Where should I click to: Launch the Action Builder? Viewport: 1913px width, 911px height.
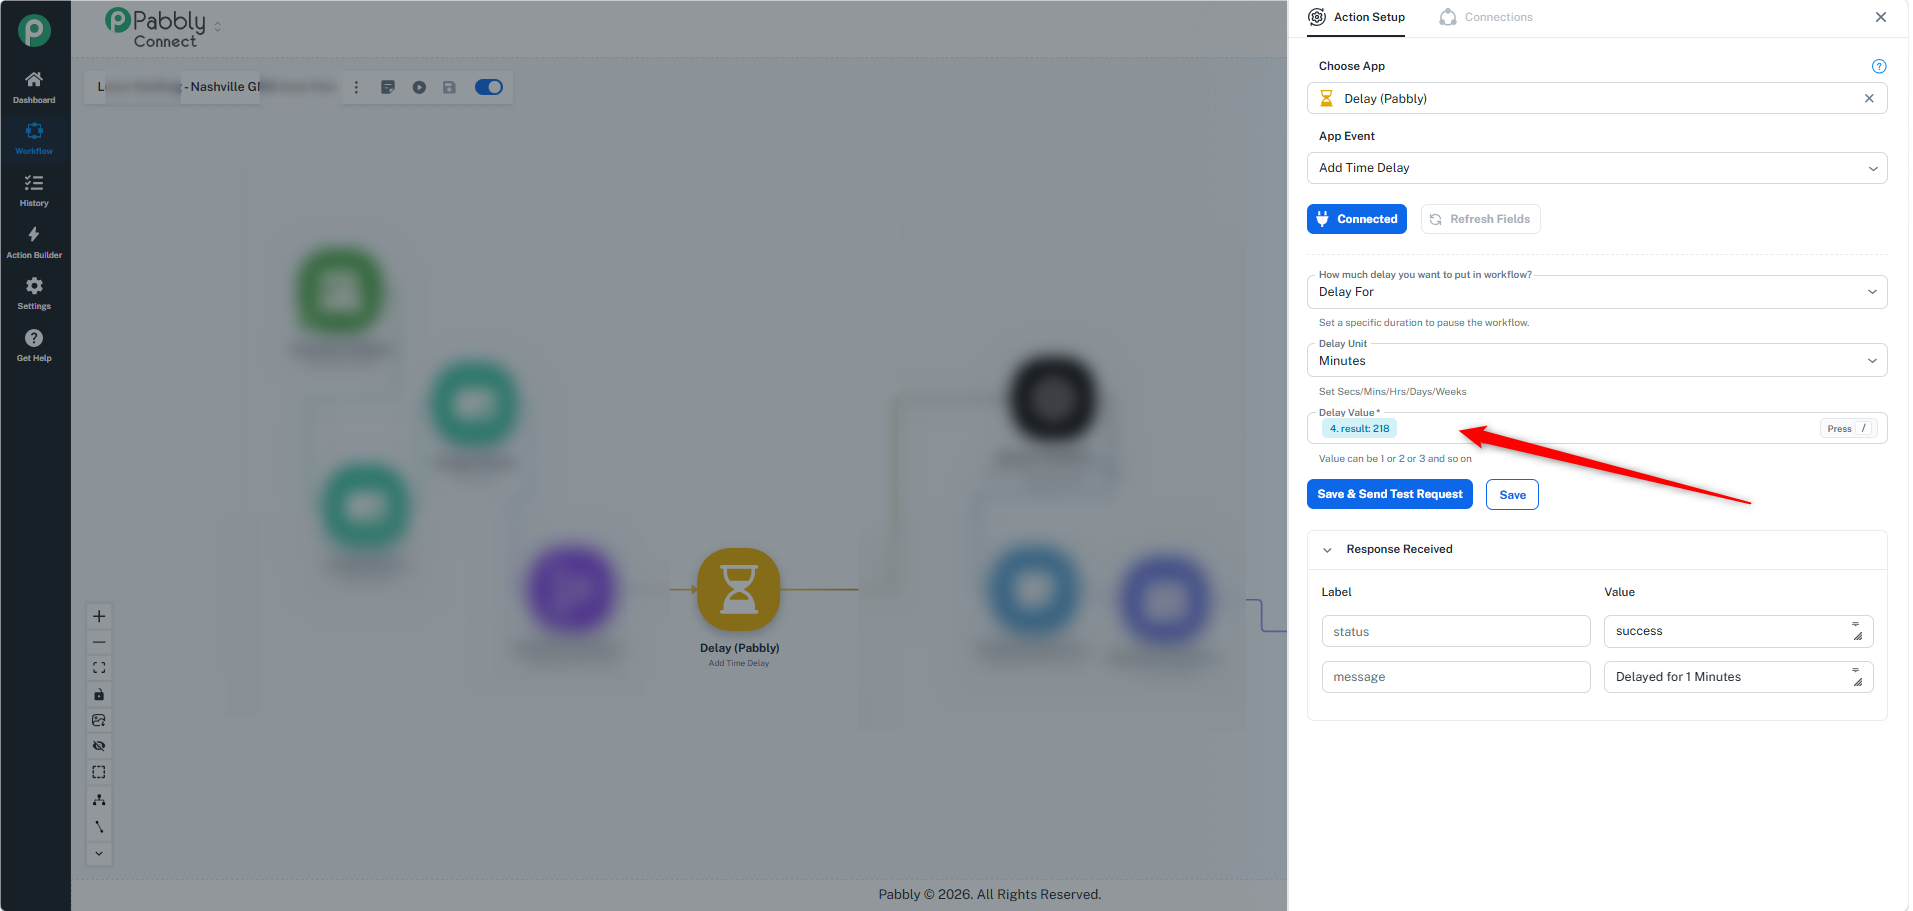(34, 242)
